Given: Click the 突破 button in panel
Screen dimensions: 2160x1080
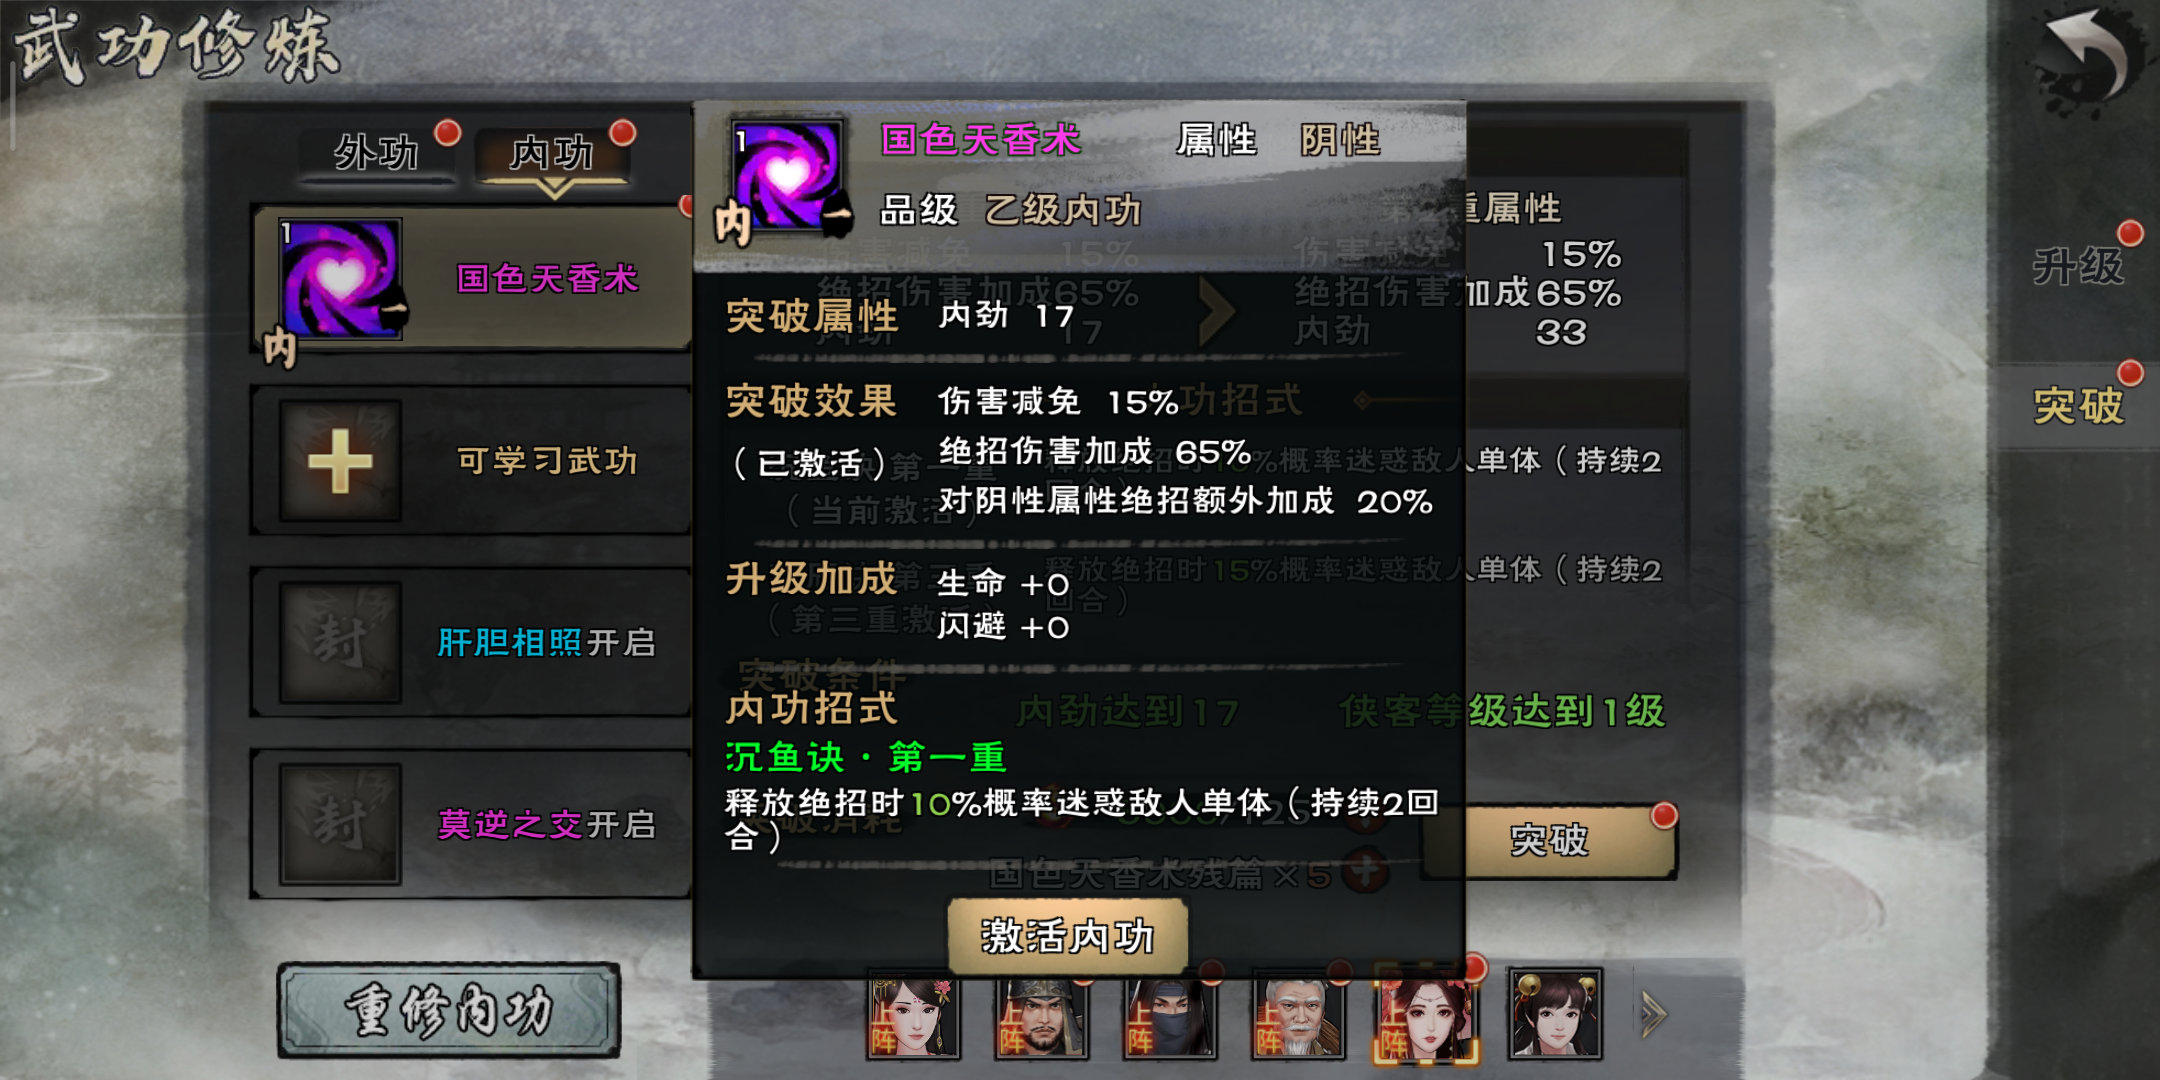Looking at the screenshot, I should pyautogui.click(x=1549, y=841).
